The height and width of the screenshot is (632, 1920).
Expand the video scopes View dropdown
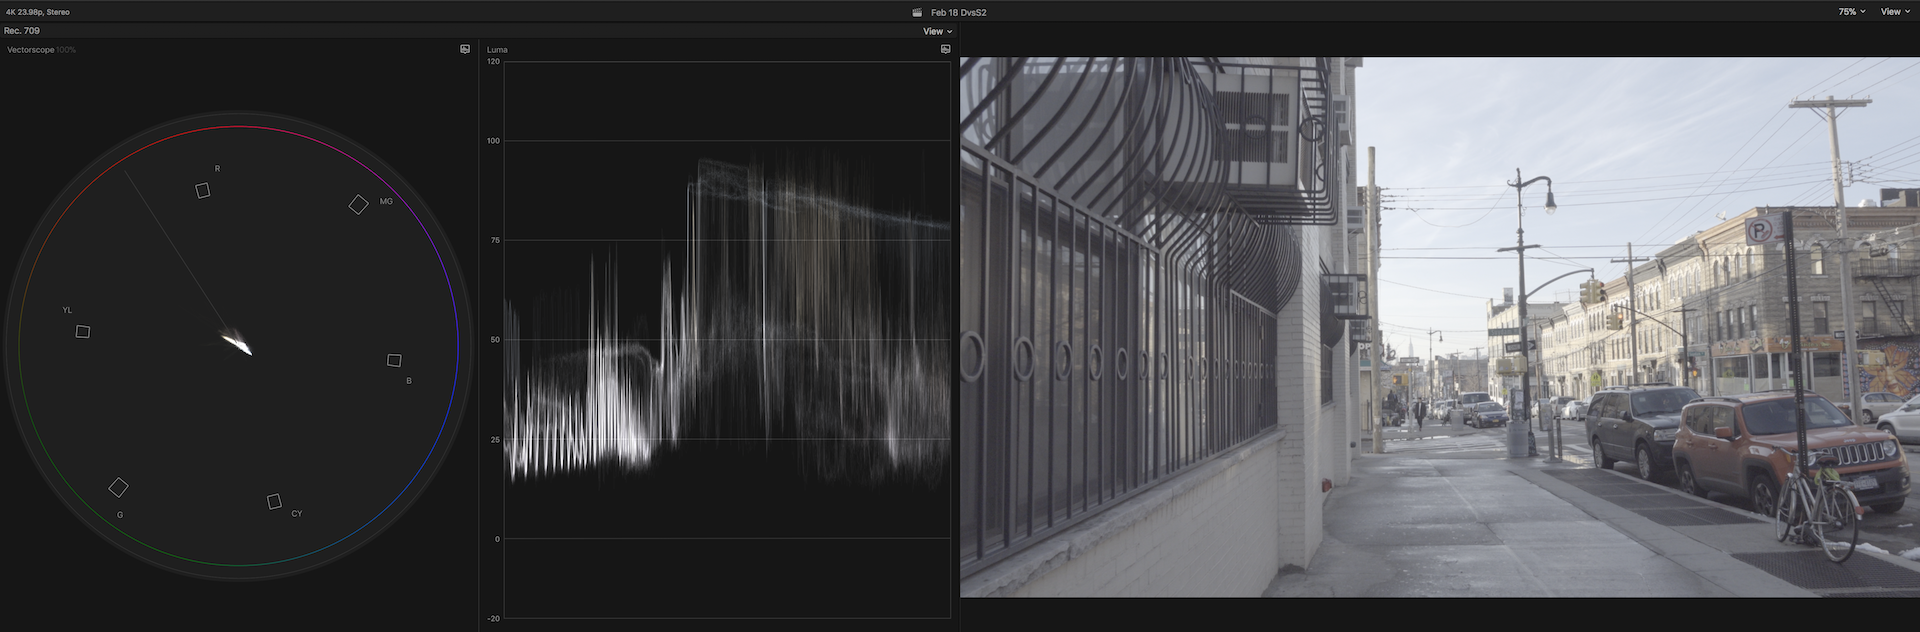(x=937, y=31)
